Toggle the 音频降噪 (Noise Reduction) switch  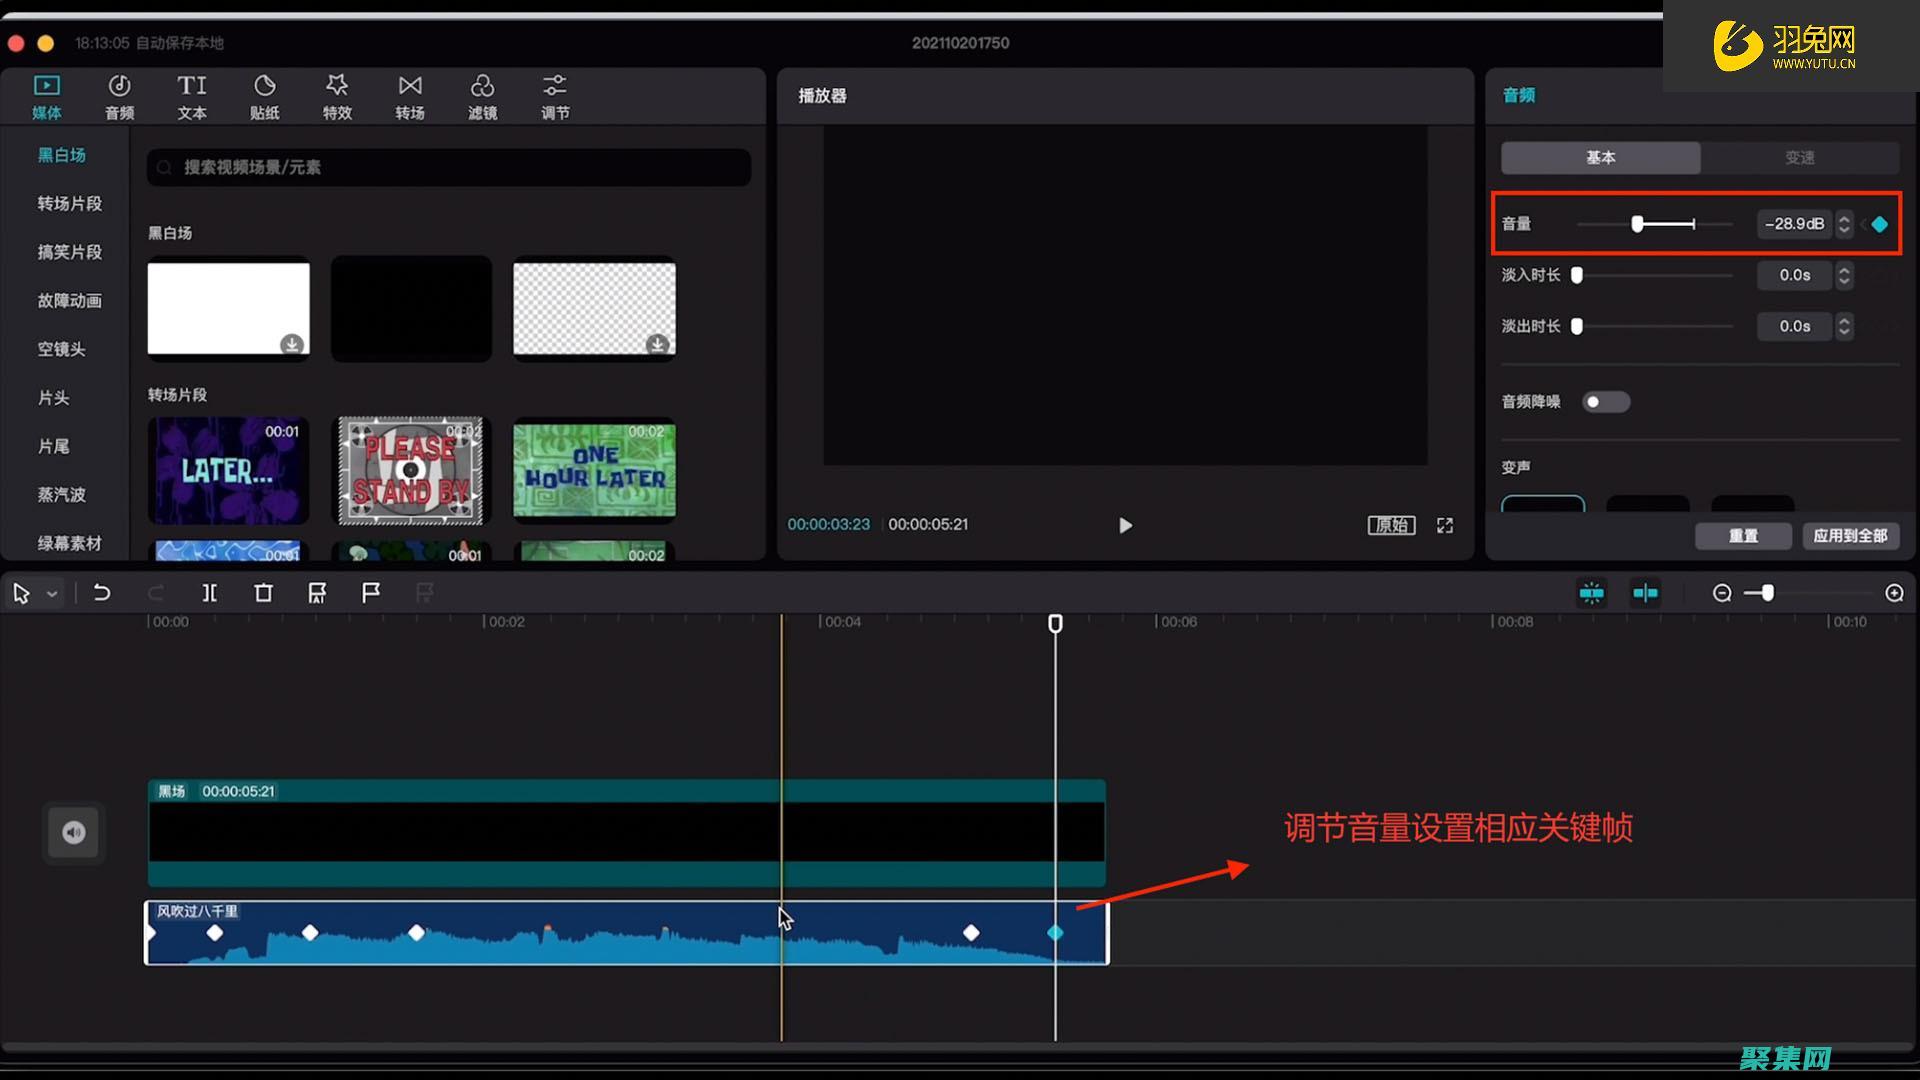tap(1602, 402)
